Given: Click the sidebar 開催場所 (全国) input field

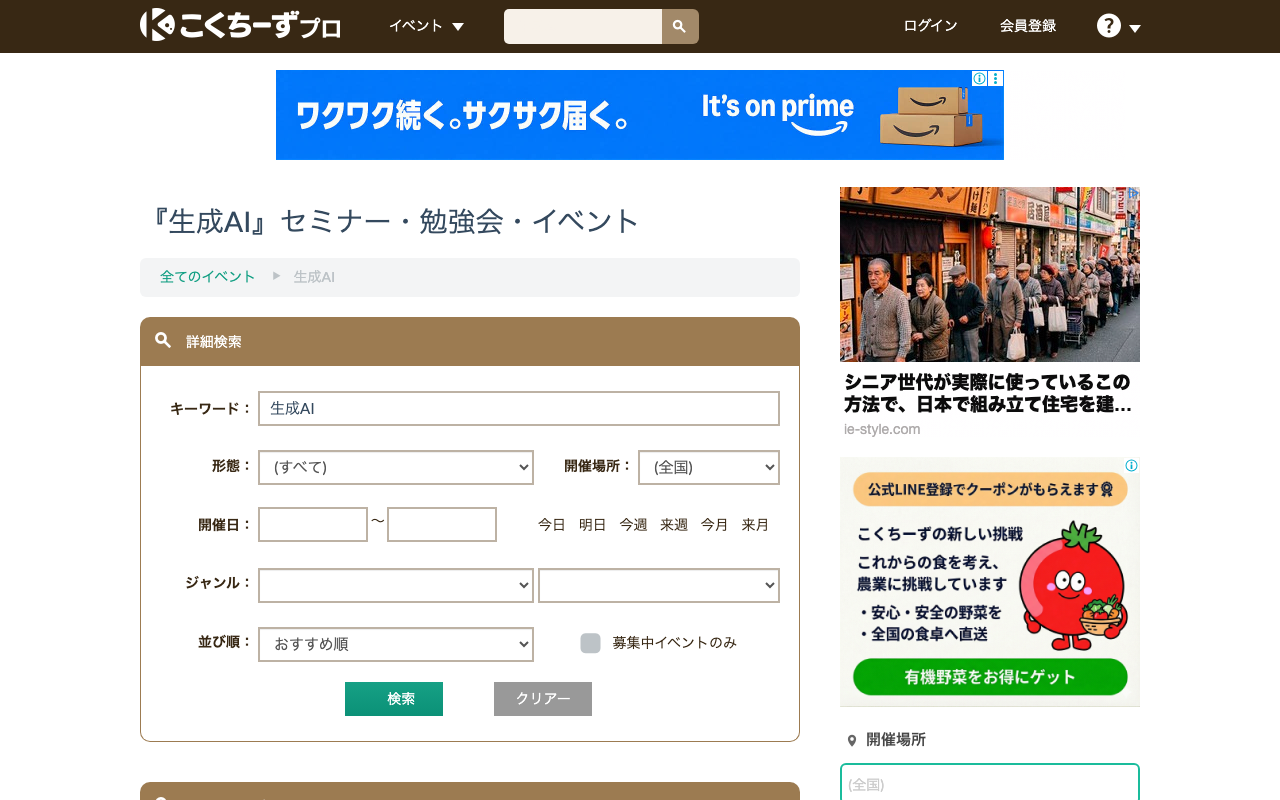Looking at the screenshot, I should point(990,784).
